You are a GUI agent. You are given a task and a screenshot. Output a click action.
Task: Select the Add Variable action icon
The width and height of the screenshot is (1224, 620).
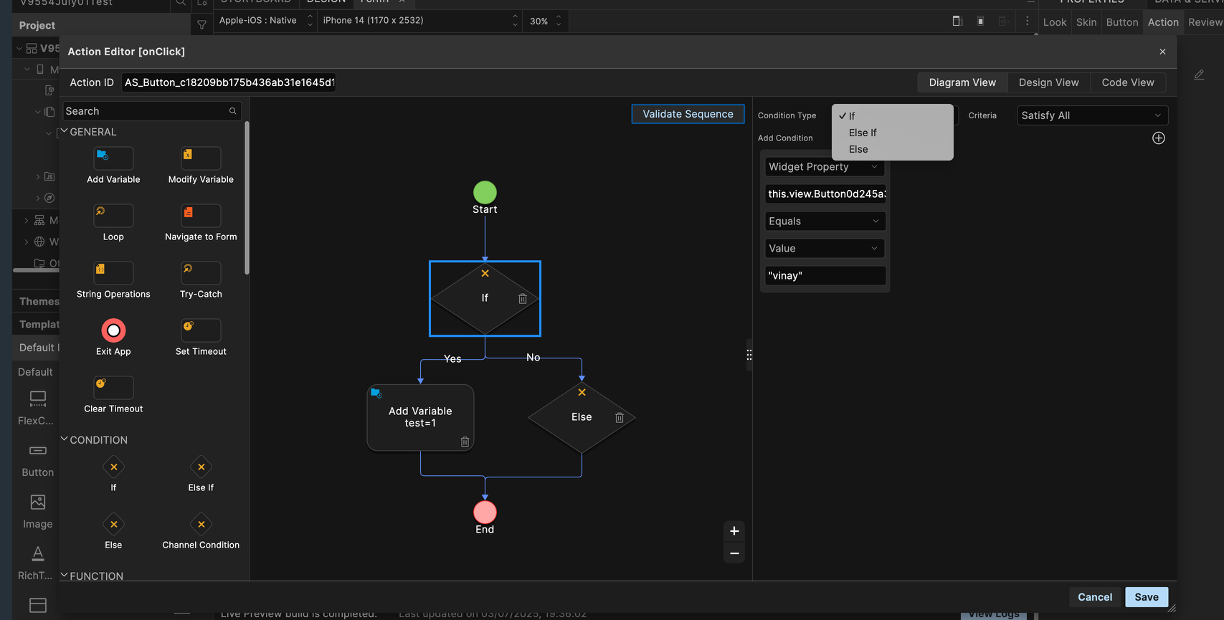[x=113, y=158]
